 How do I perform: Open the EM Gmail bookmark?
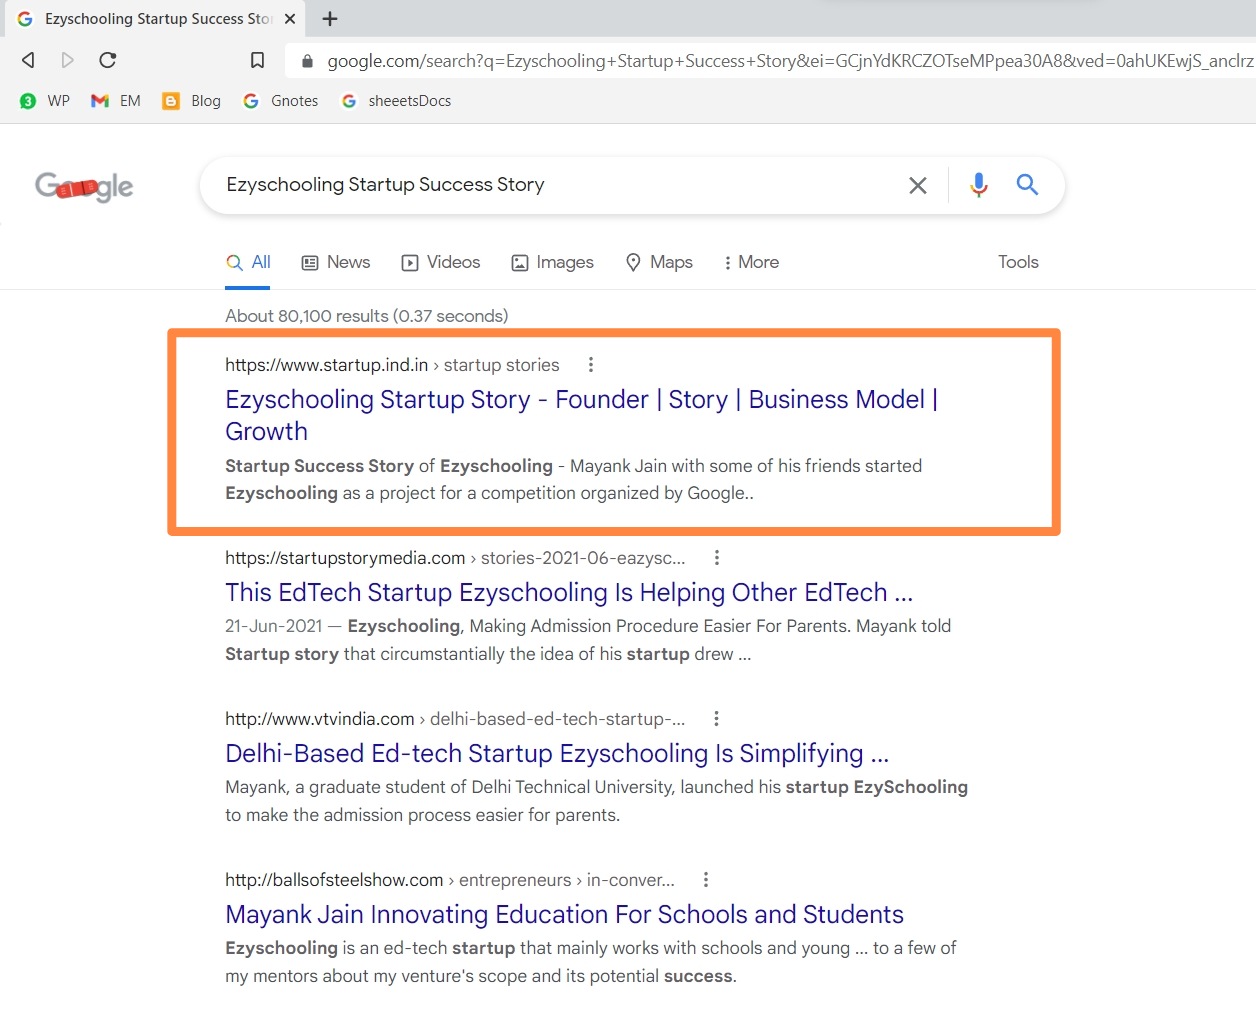pyautogui.click(x=116, y=101)
